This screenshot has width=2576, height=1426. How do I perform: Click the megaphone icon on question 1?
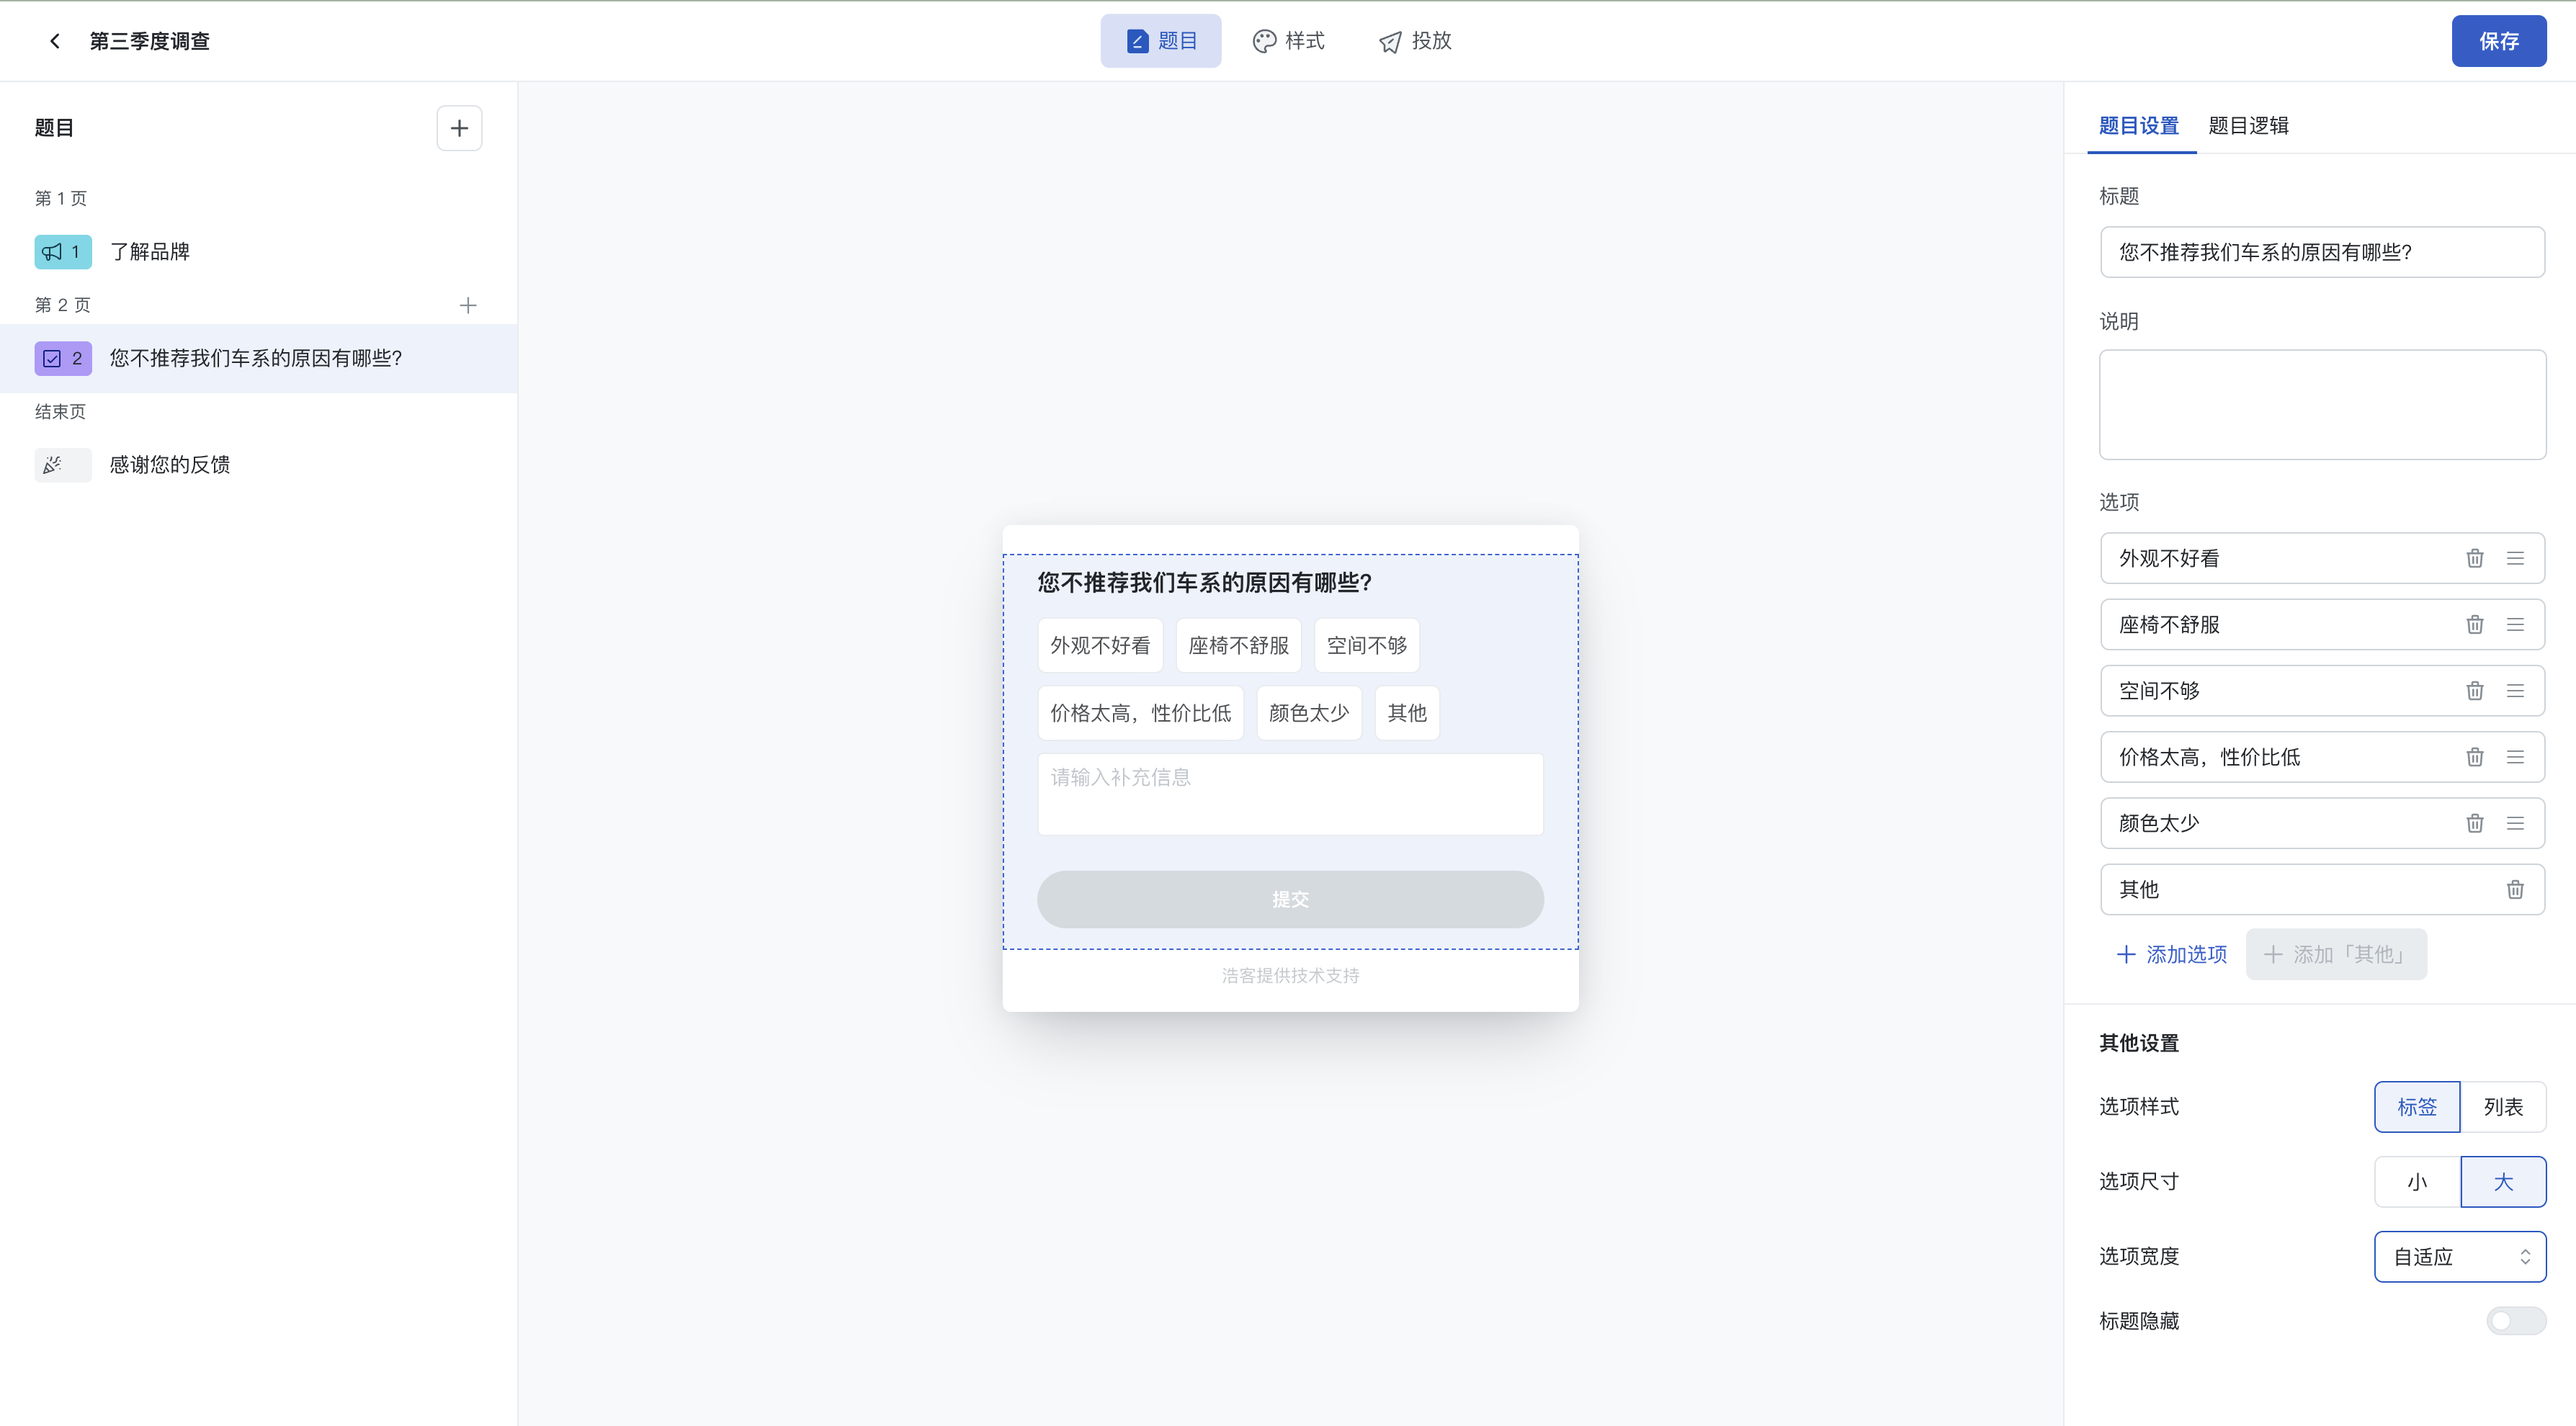(x=52, y=252)
